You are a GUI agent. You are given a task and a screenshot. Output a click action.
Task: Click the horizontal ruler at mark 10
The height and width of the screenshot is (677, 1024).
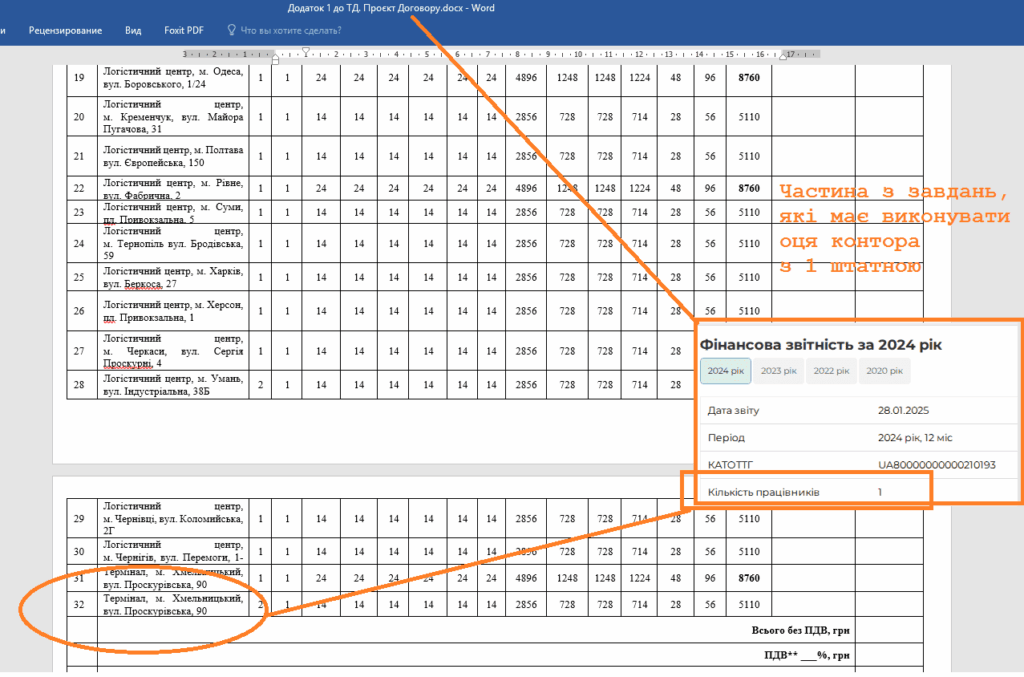click(x=577, y=54)
